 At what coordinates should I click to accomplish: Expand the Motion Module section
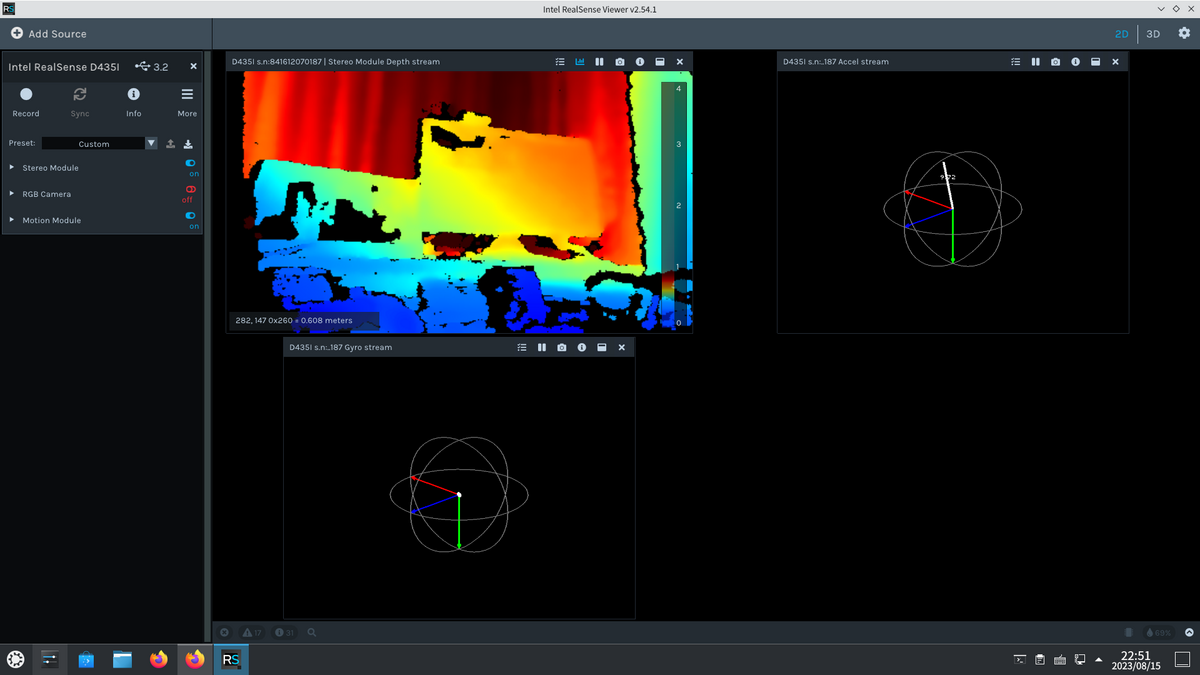click(12, 220)
